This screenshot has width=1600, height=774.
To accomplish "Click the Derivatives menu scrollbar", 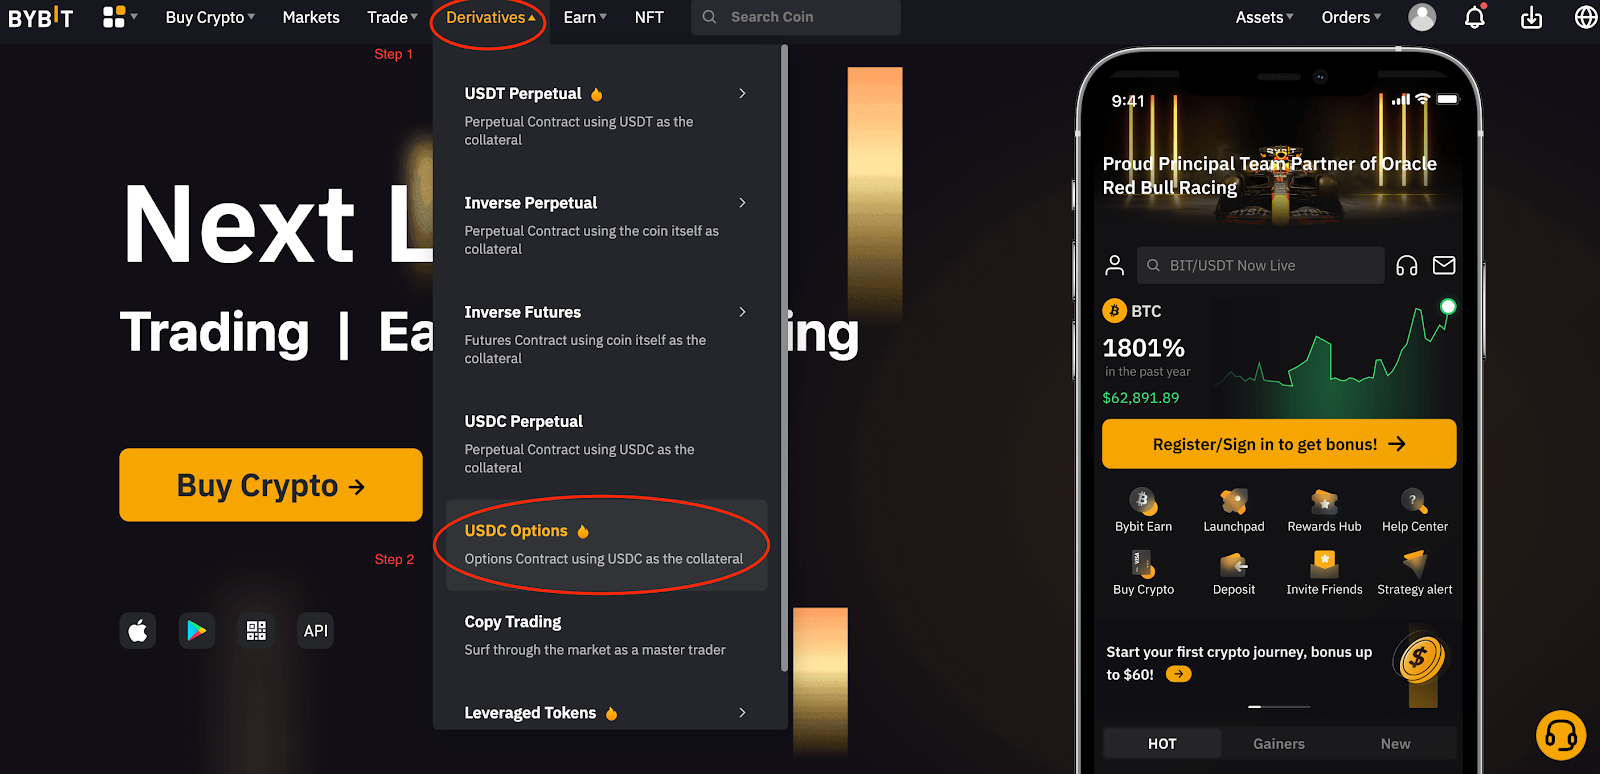I will pyautogui.click(x=784, y=360).
